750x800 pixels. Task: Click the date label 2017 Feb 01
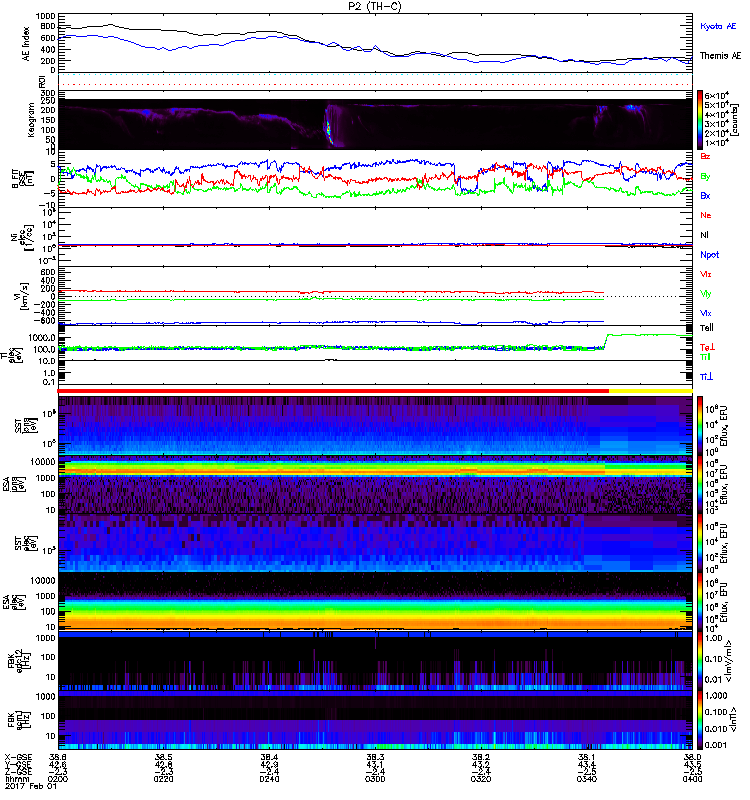tap(31, 786)
